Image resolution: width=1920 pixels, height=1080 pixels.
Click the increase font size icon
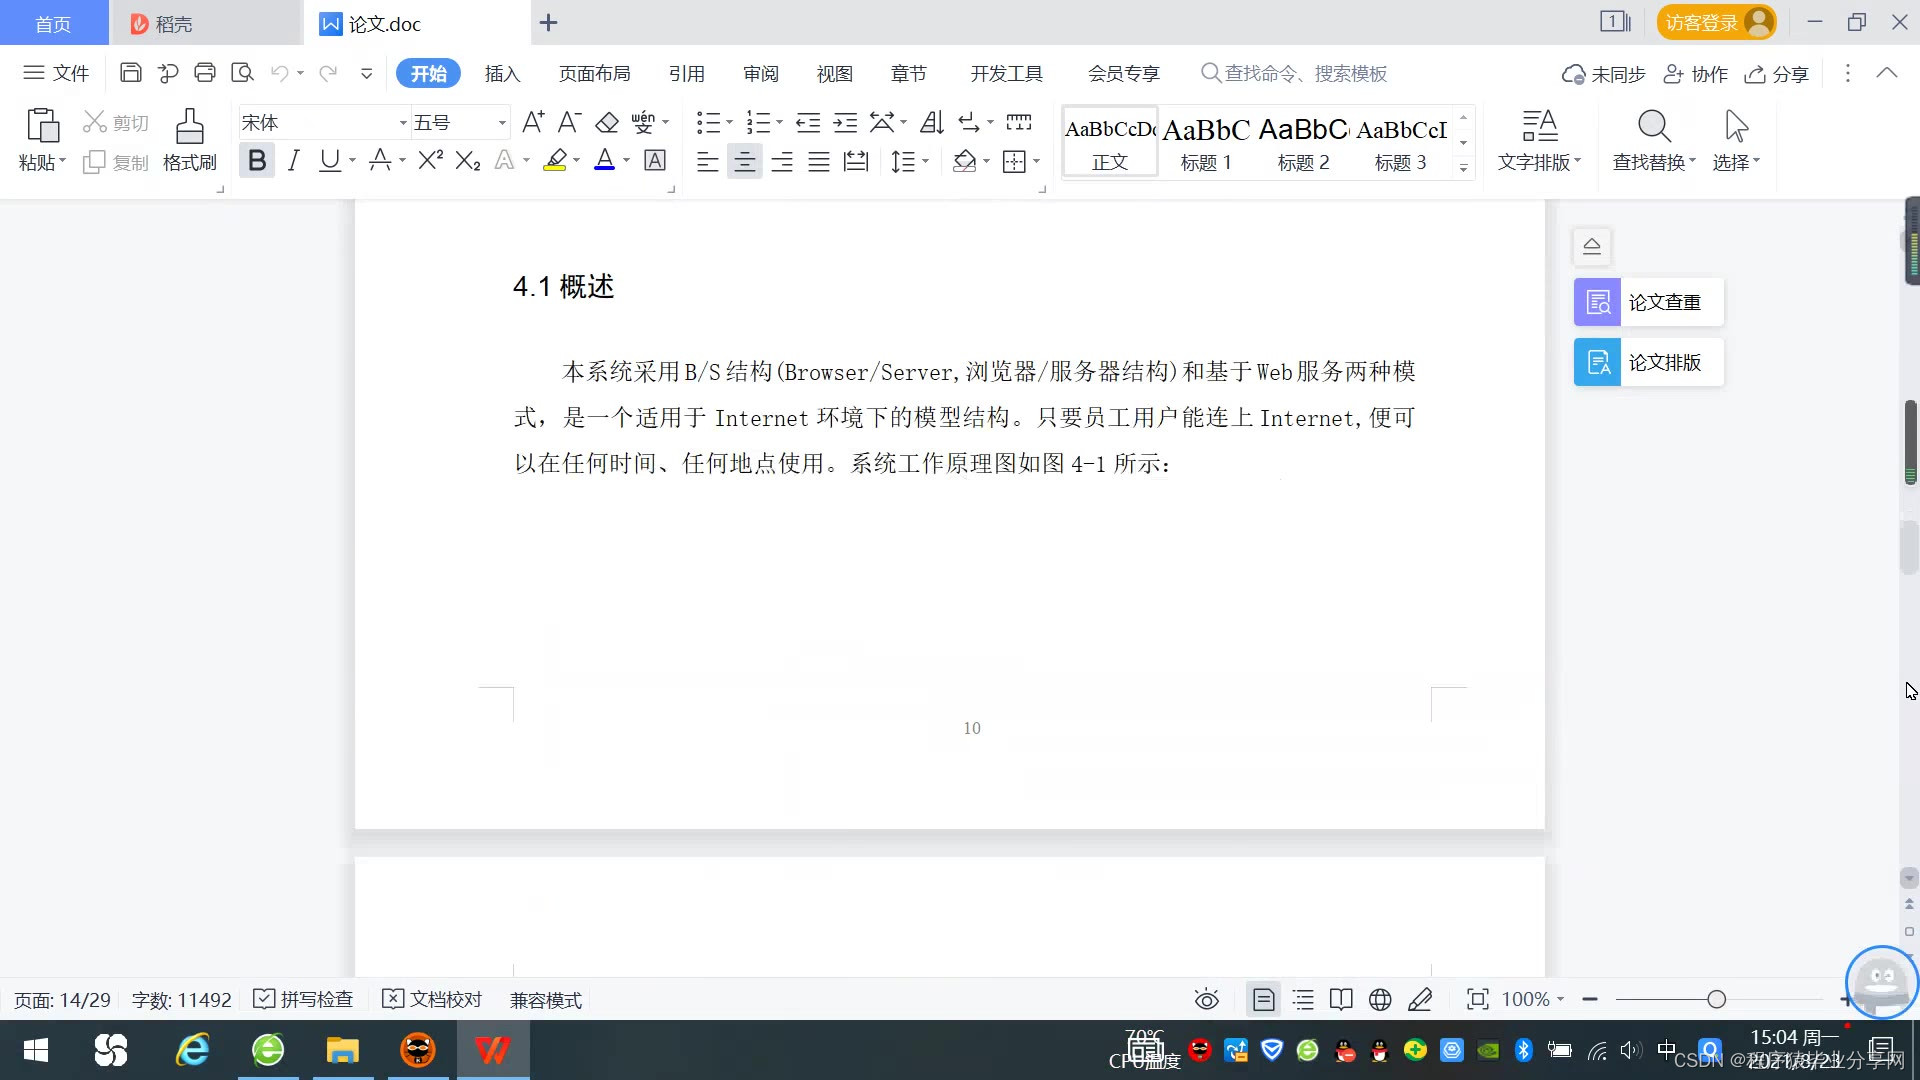[x=533, y=122]
